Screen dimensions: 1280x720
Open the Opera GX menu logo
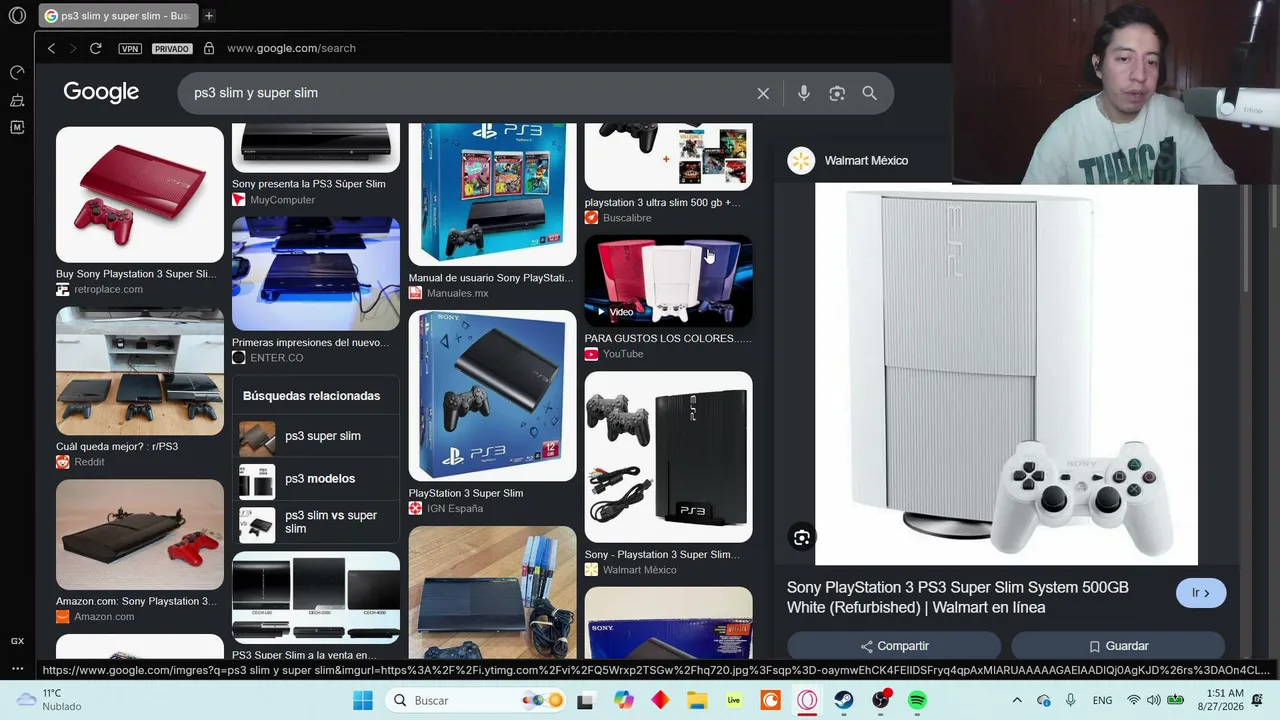pyautogui.click(x=17, y=16)
